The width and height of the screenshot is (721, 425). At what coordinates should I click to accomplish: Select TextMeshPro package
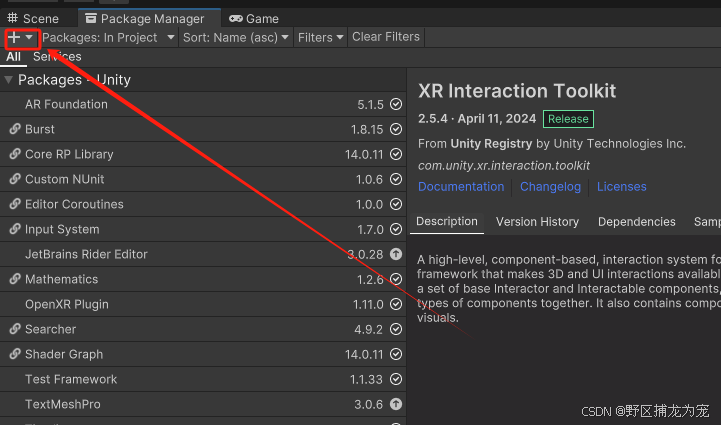(203, 404)
